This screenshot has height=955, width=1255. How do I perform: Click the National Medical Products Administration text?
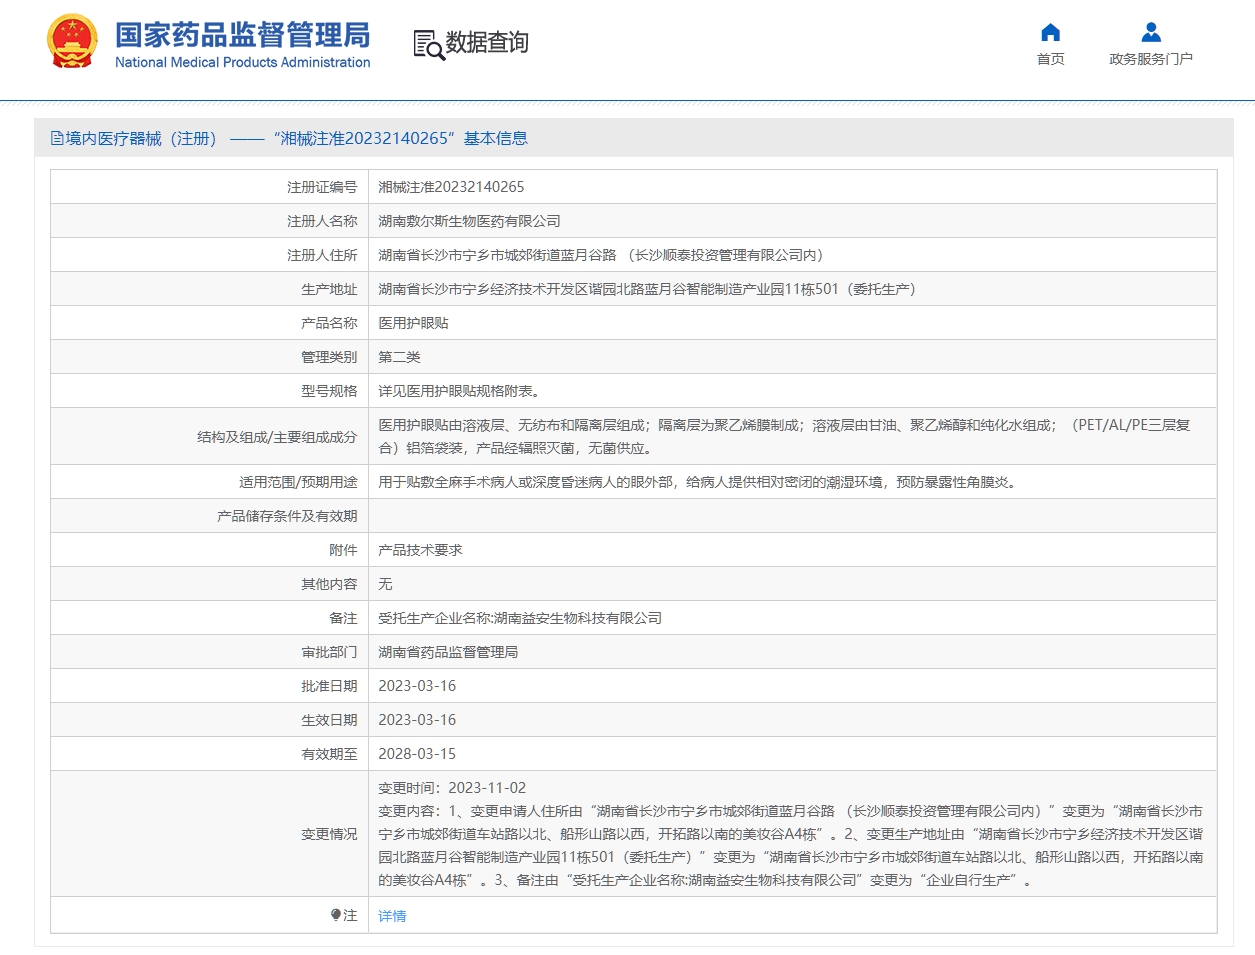(x=243, y=63)
